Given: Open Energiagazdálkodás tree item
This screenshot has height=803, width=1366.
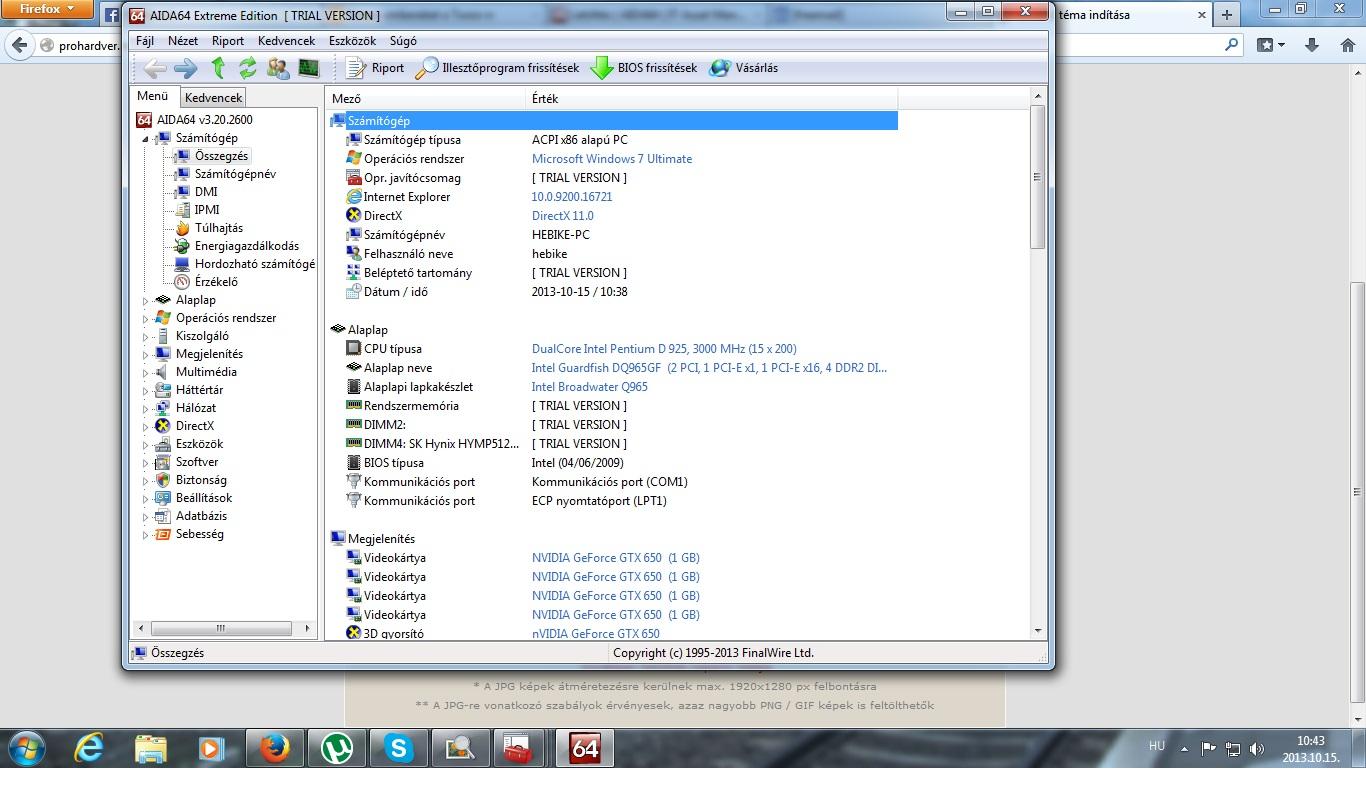Looking at the screenshot, I should (x=246, y=246).
